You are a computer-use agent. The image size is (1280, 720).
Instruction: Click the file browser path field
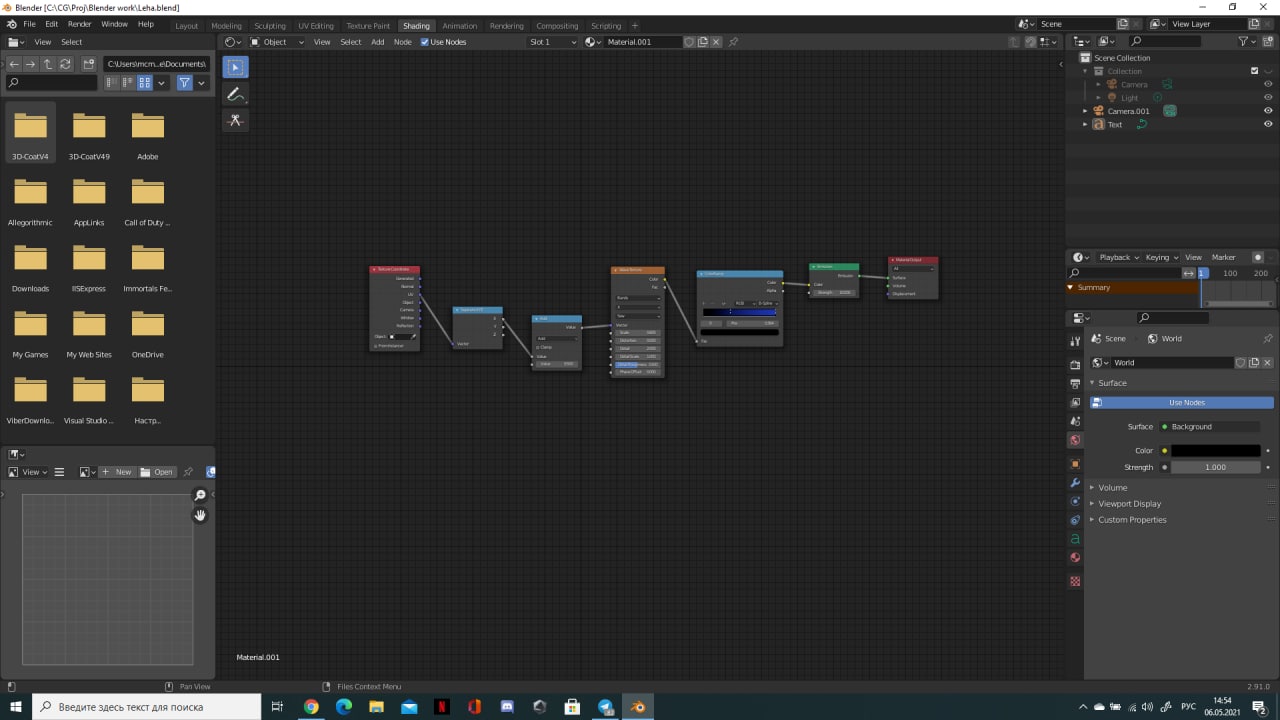[156, 64]
